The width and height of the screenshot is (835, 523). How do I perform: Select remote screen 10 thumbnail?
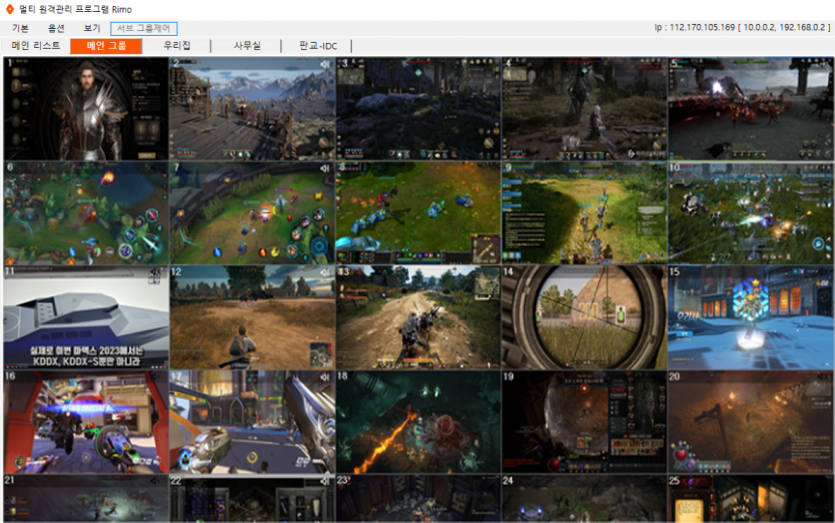point(751,213)
